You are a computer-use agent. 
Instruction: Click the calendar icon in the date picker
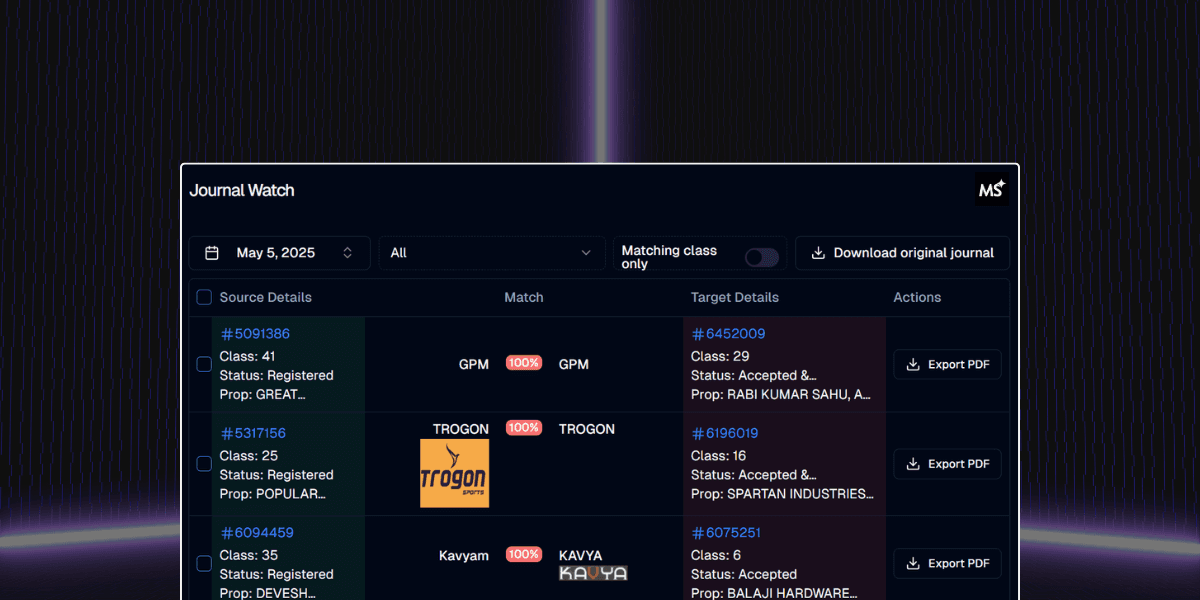(211, 253)
